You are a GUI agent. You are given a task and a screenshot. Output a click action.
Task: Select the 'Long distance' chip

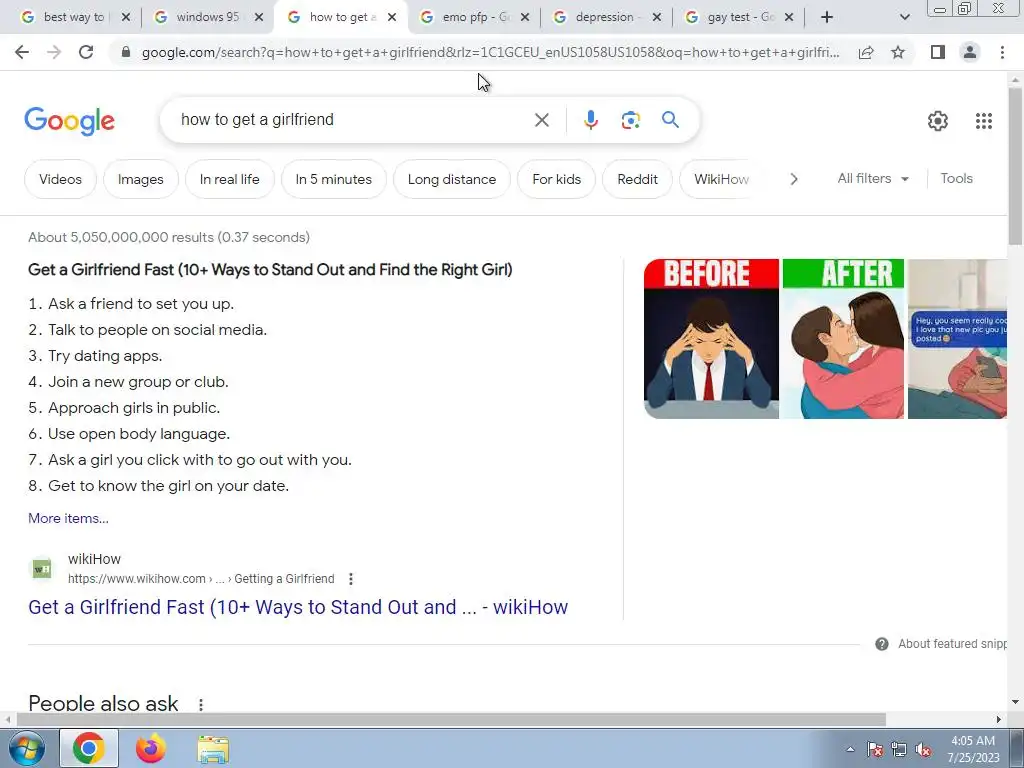point(452,179)
